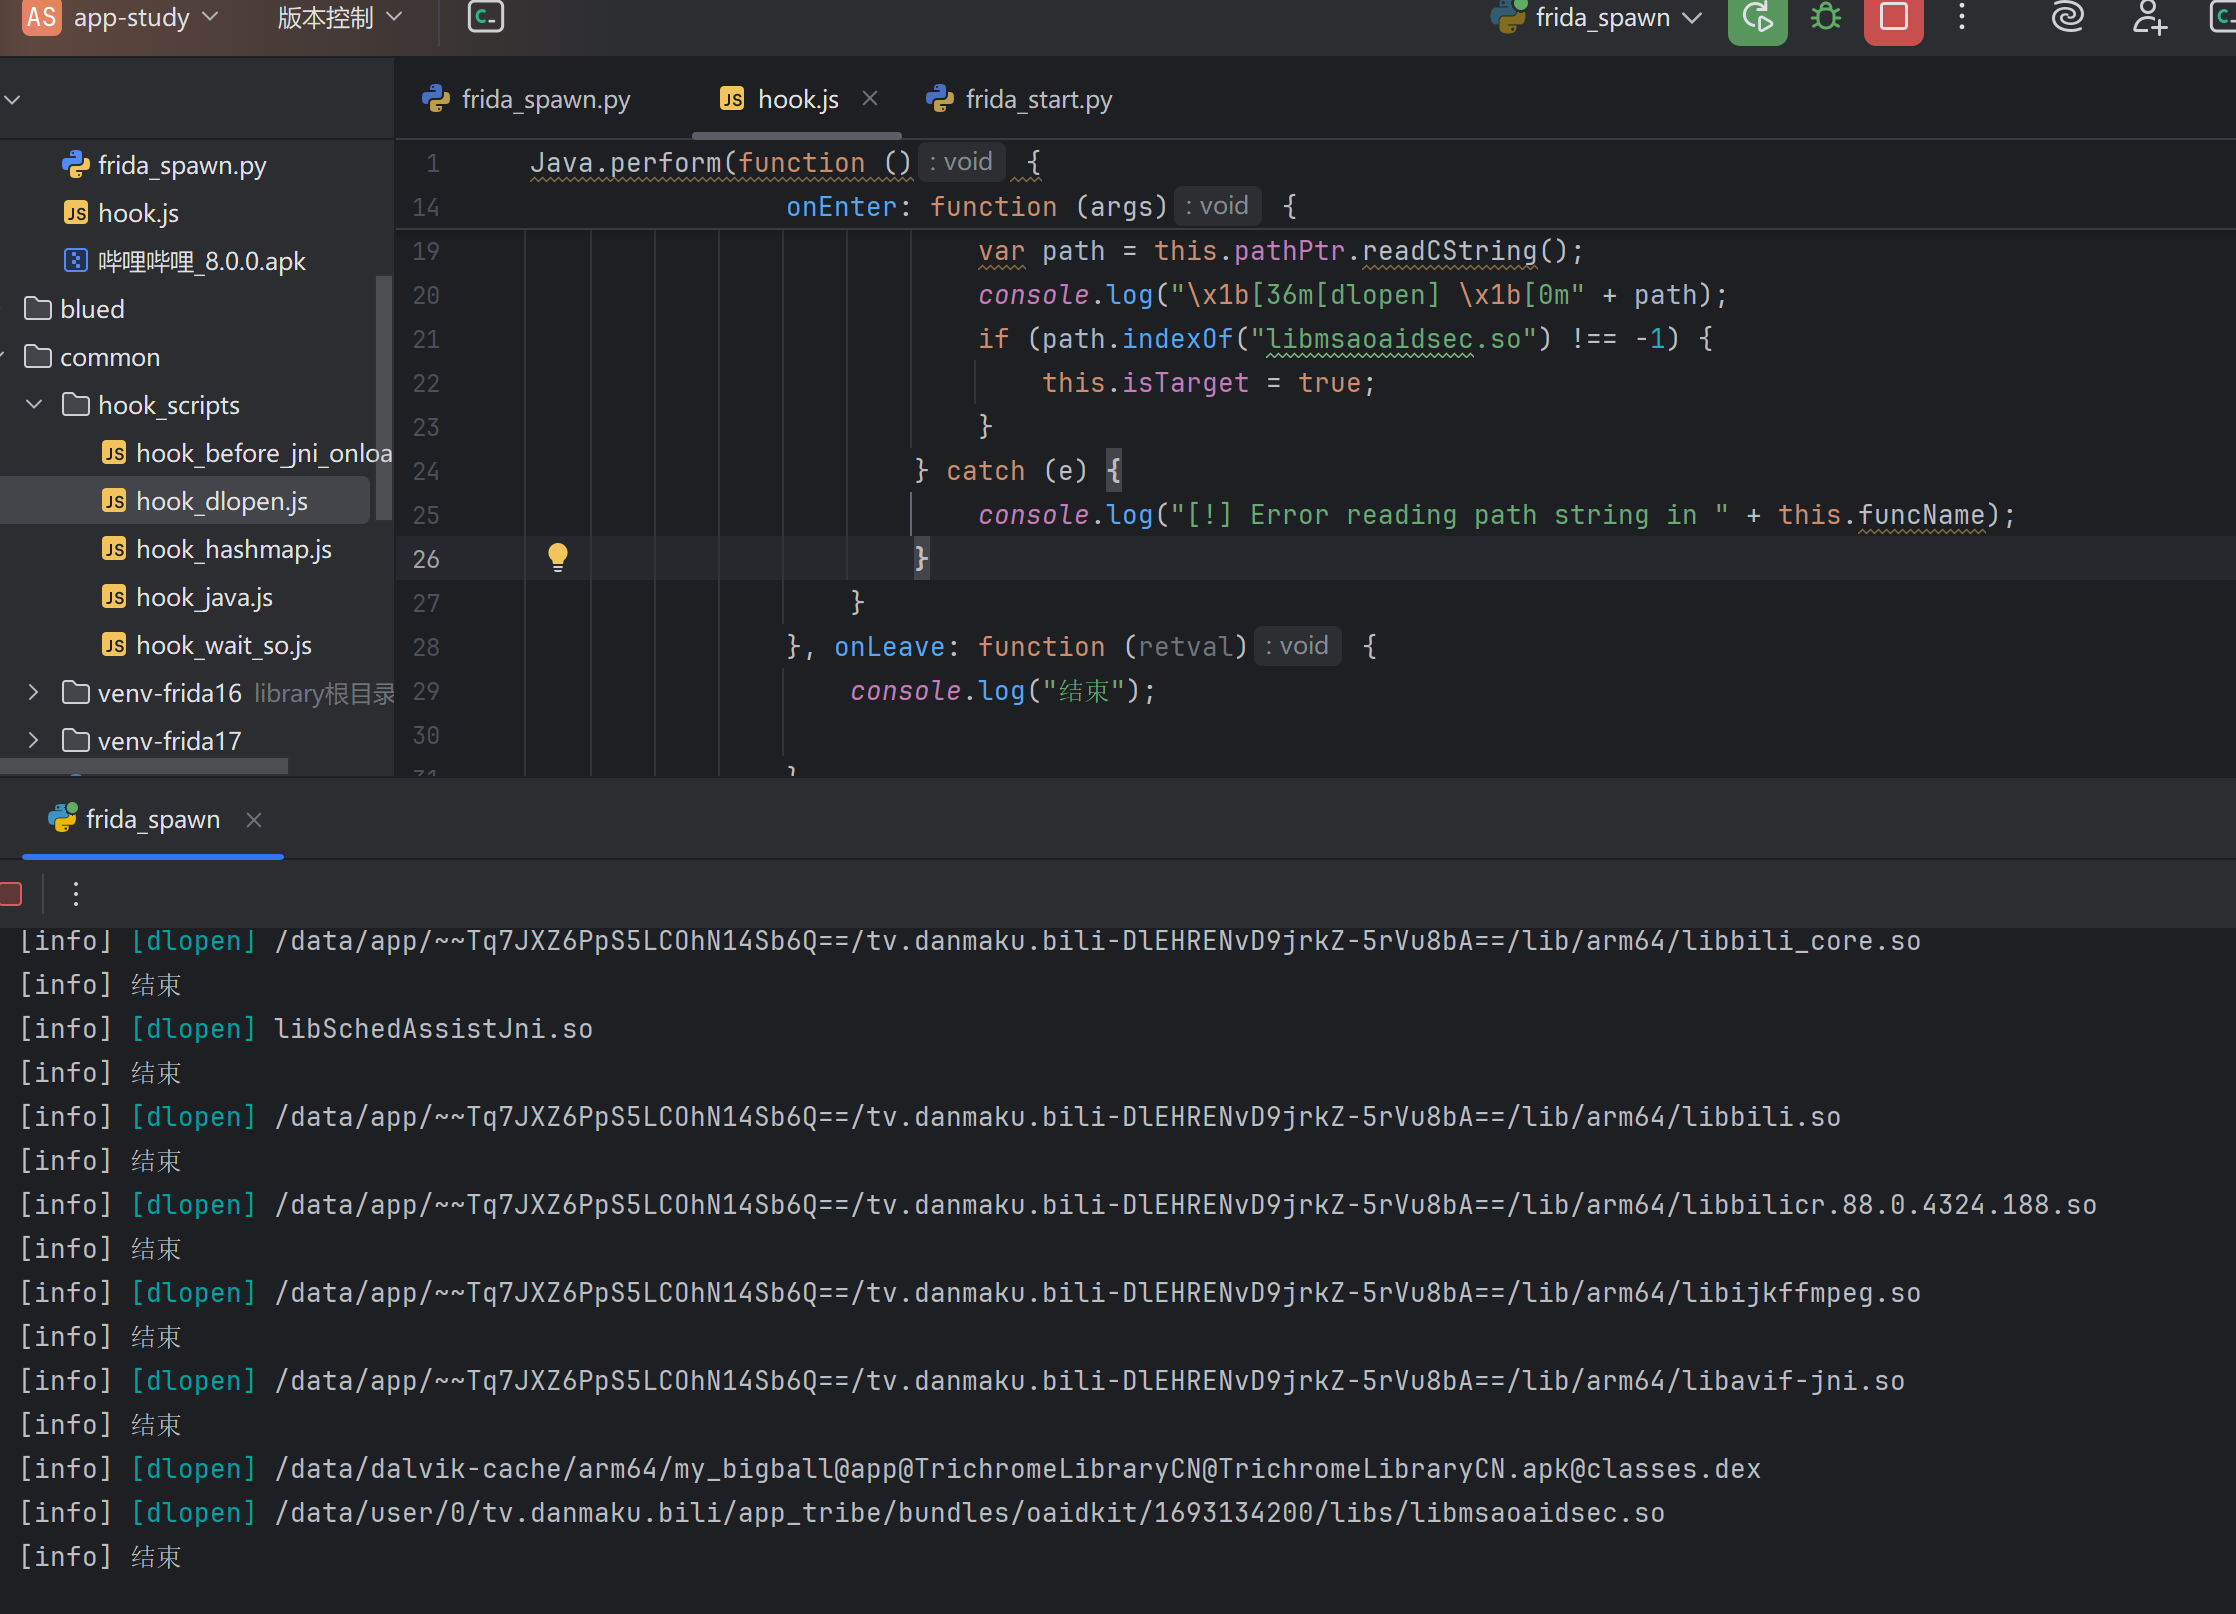Image resolution: width=2236 pixels, height=1614 pixels.
Task: Expand the venv-frida16 folder chevron
Action: [x=34, y=692]
